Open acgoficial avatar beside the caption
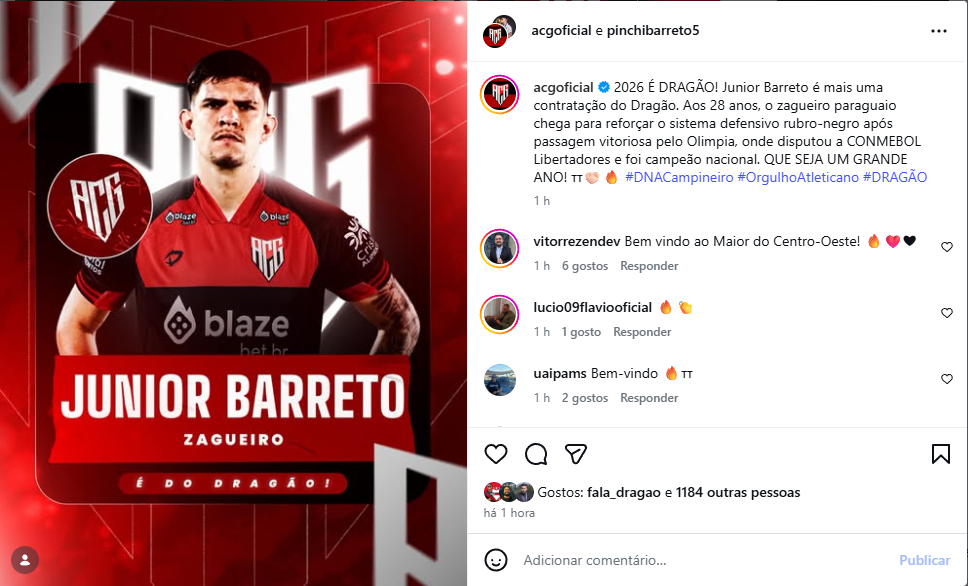The image size is (968, 586). (499, 94)
